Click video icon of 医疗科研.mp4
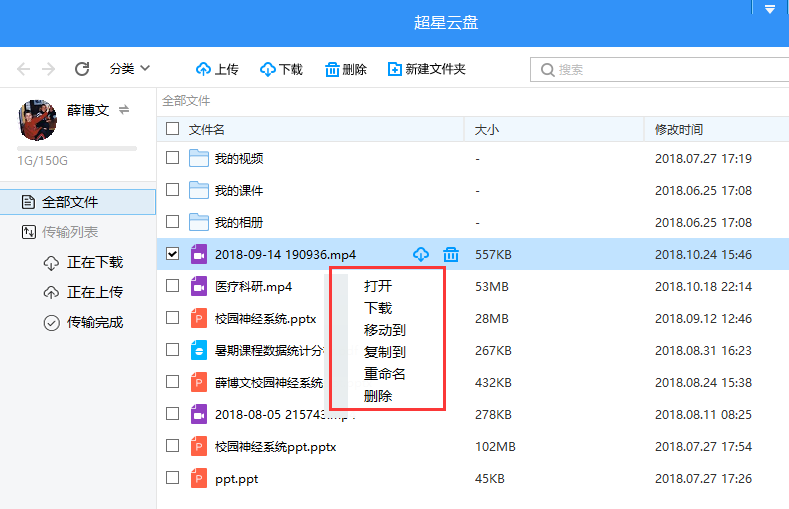This screenshot has height=509, width=789. coord(199,287)
